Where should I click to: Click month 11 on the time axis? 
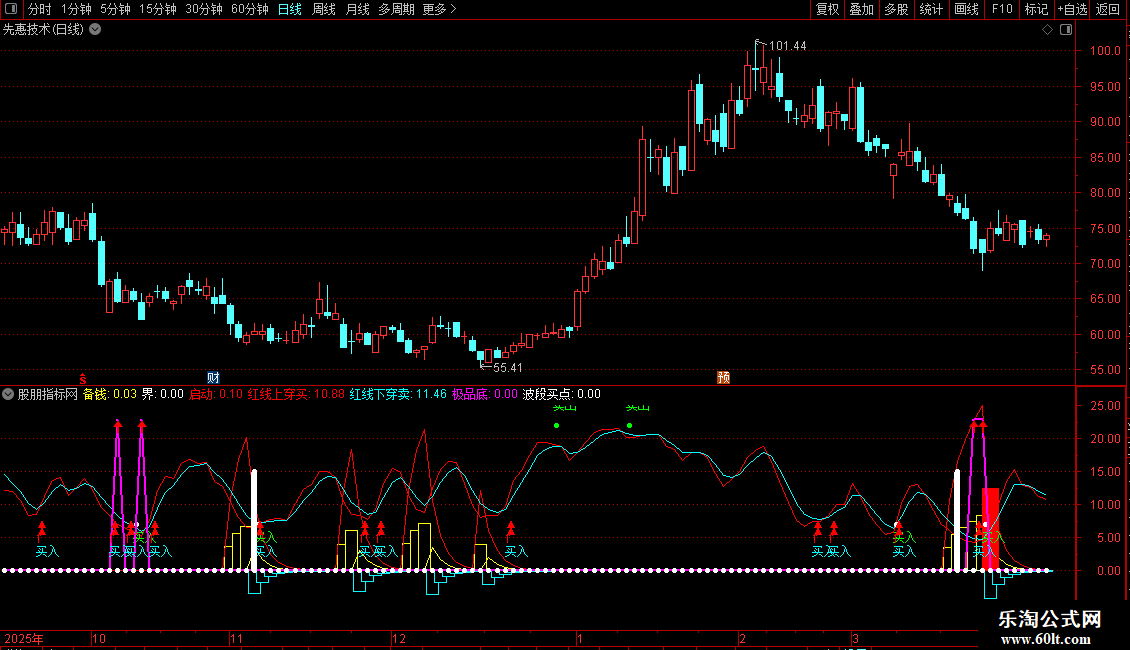[x=236, y=638]
